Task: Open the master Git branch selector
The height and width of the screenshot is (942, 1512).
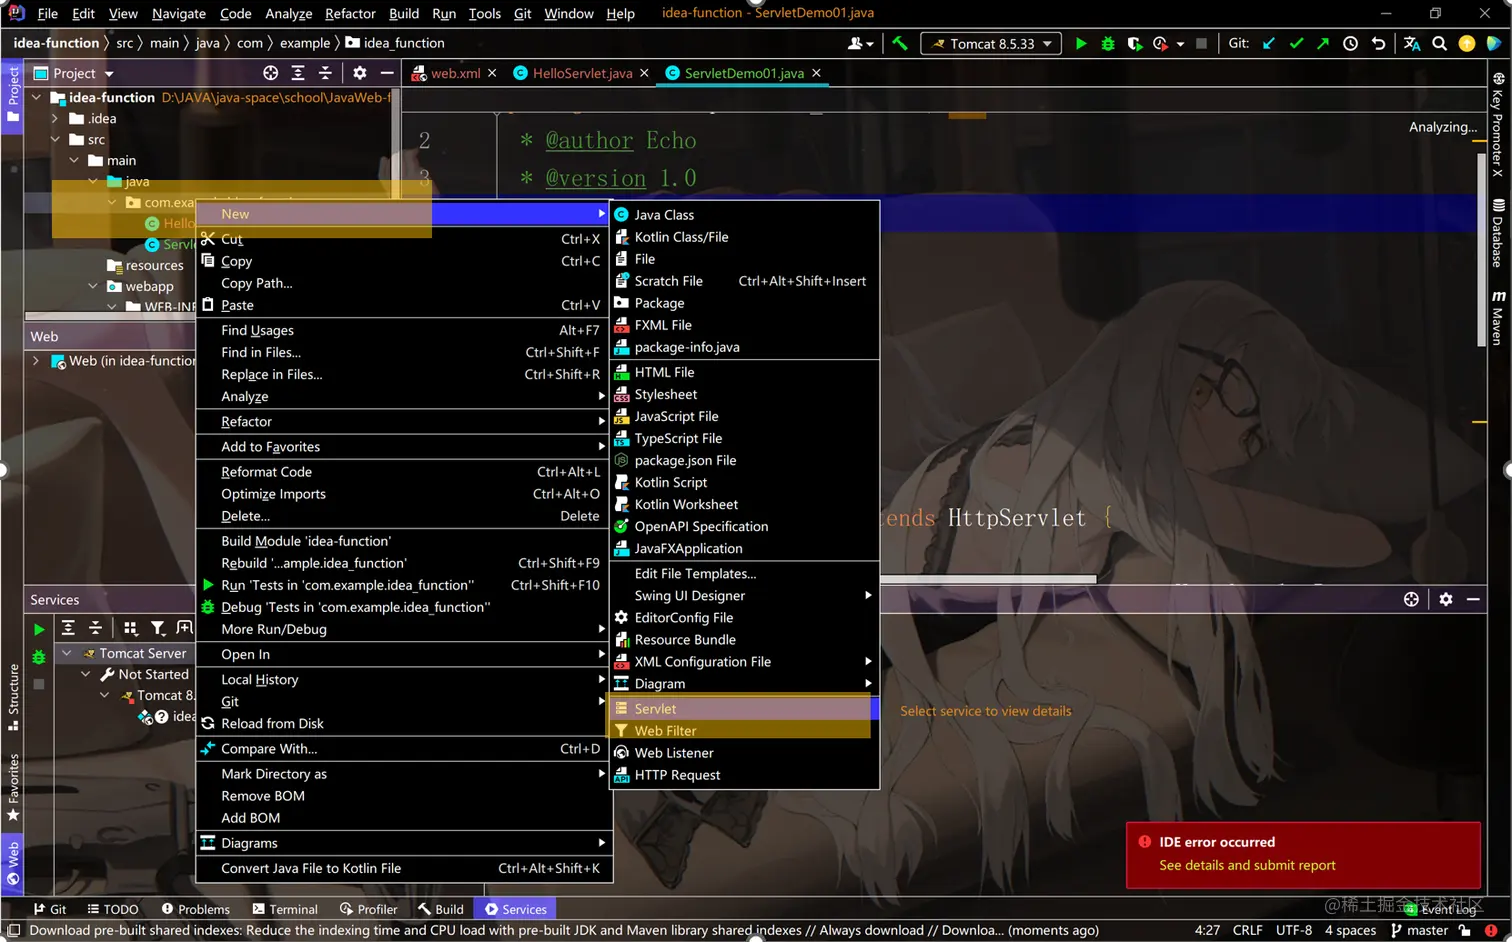Action: [1419, 930]
